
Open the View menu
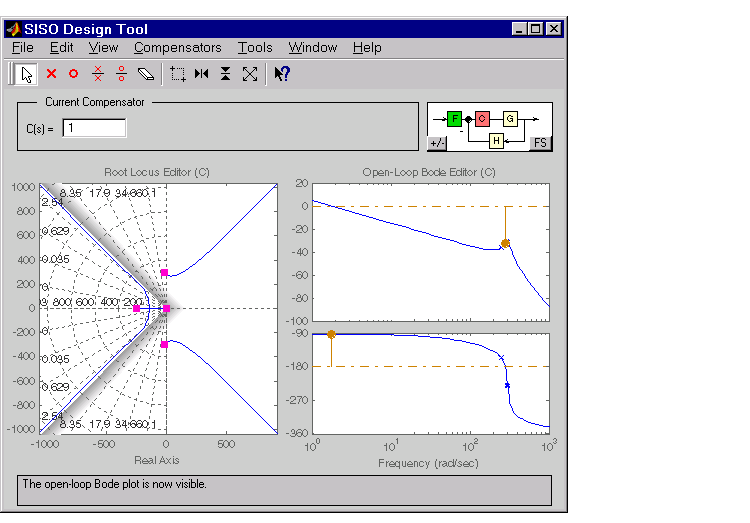[103, 47]
